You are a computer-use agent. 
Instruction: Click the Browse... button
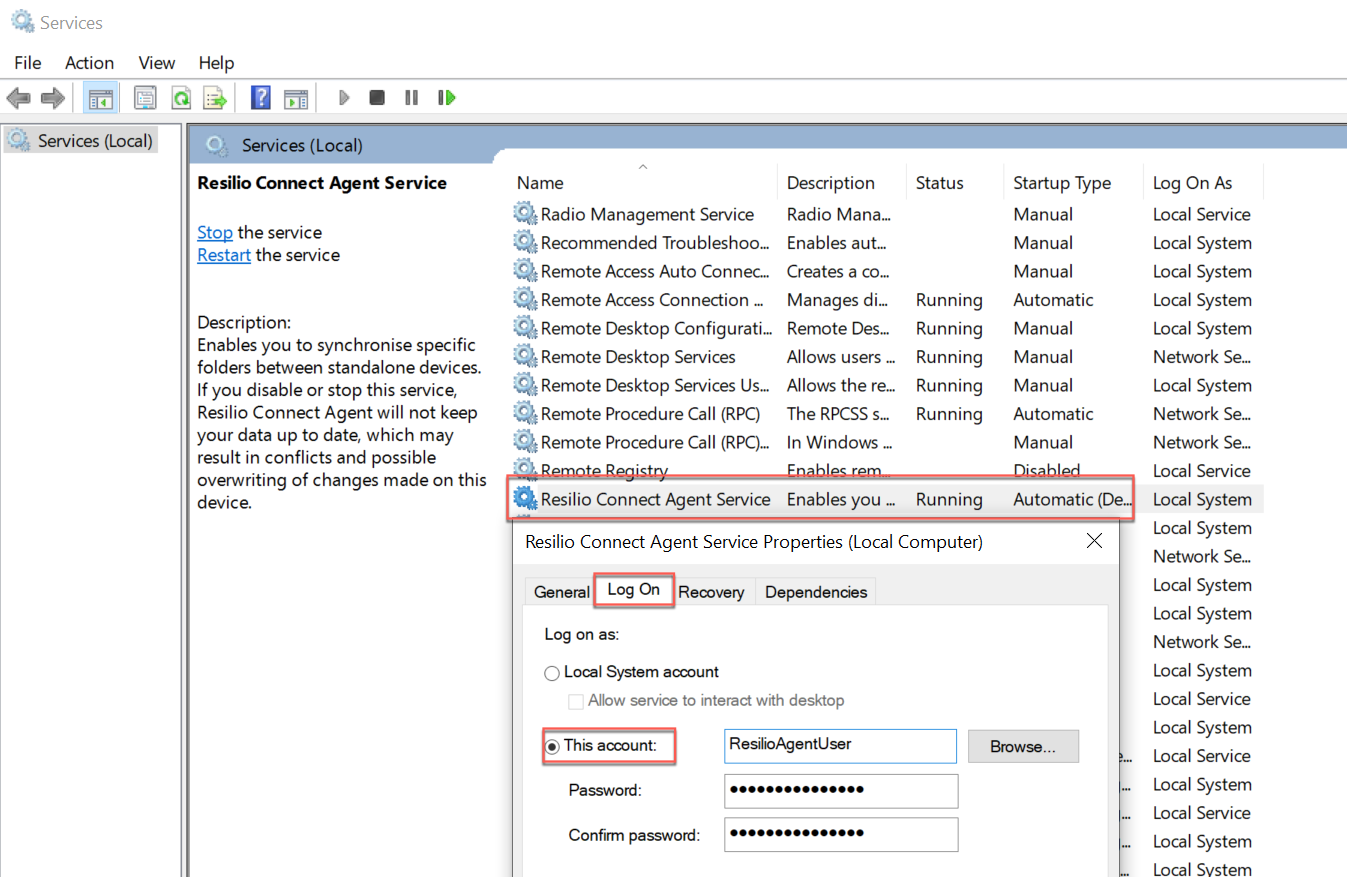(1022, 746)
